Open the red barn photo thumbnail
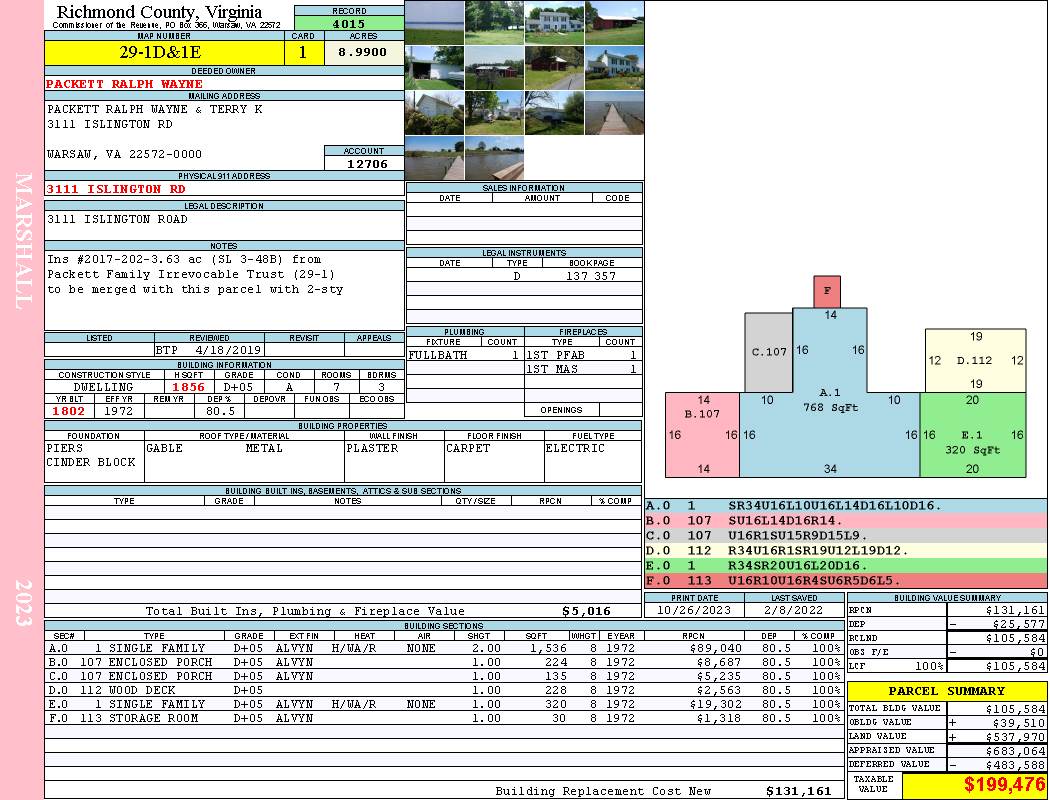 [614, 23]
